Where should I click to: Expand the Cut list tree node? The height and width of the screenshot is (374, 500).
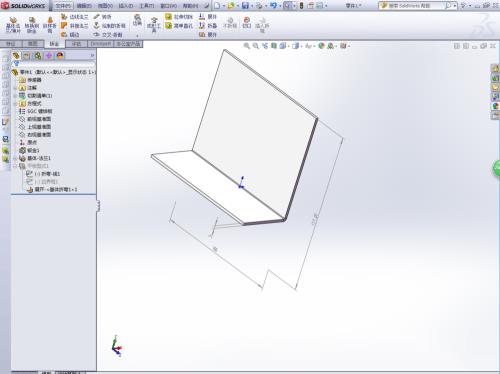coord(15,96)
